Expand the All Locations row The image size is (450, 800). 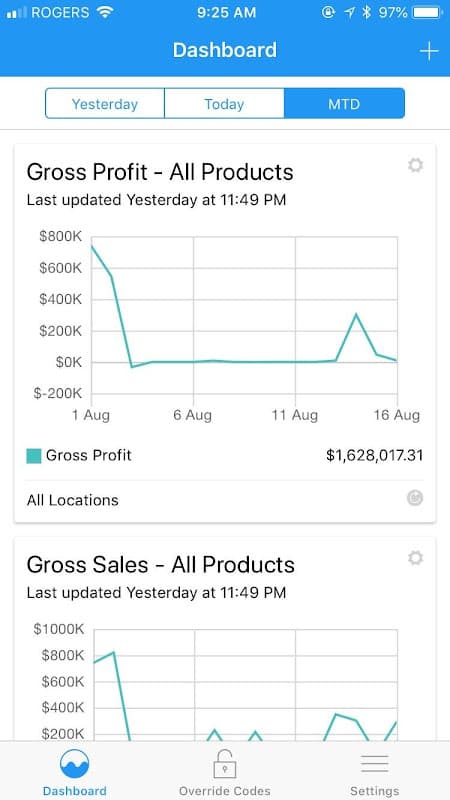click(x=225, y=500)
